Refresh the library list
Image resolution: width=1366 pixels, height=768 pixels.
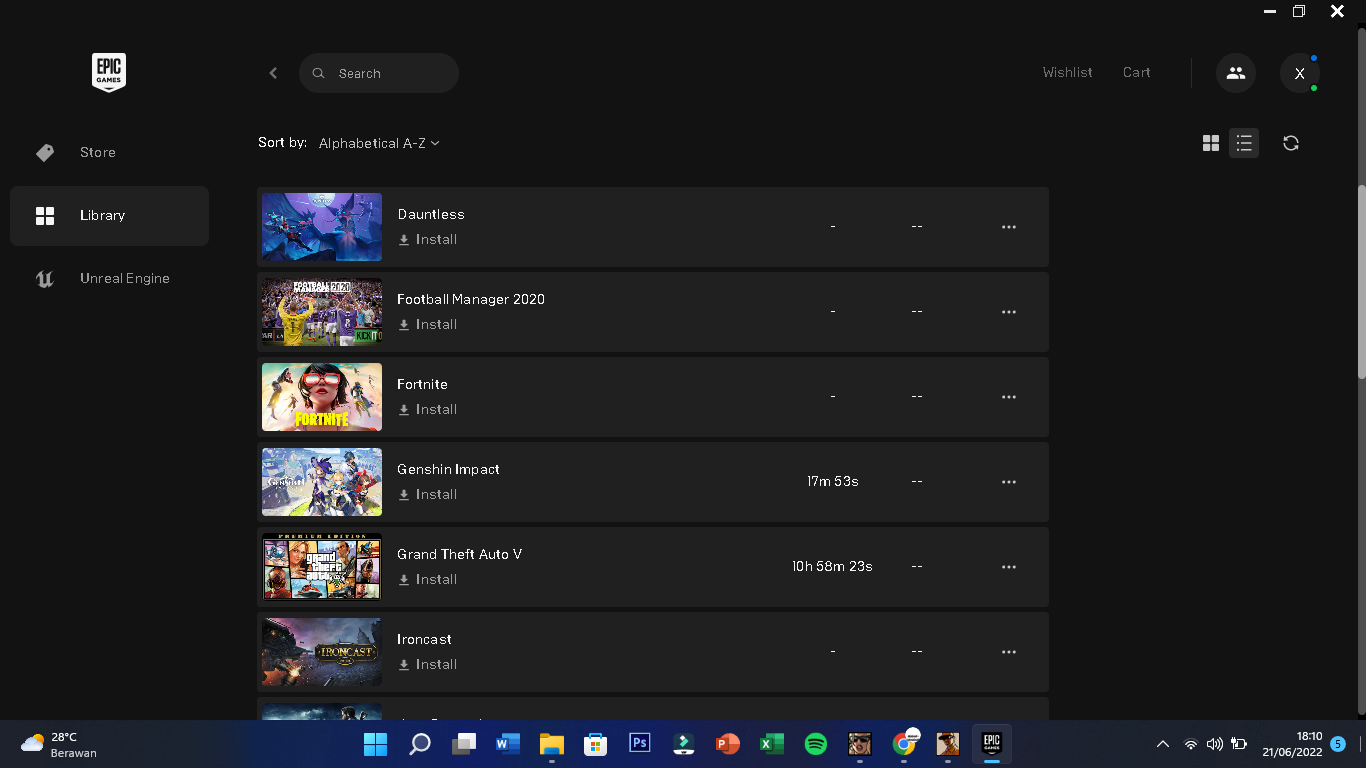[x=1291, y=143]
